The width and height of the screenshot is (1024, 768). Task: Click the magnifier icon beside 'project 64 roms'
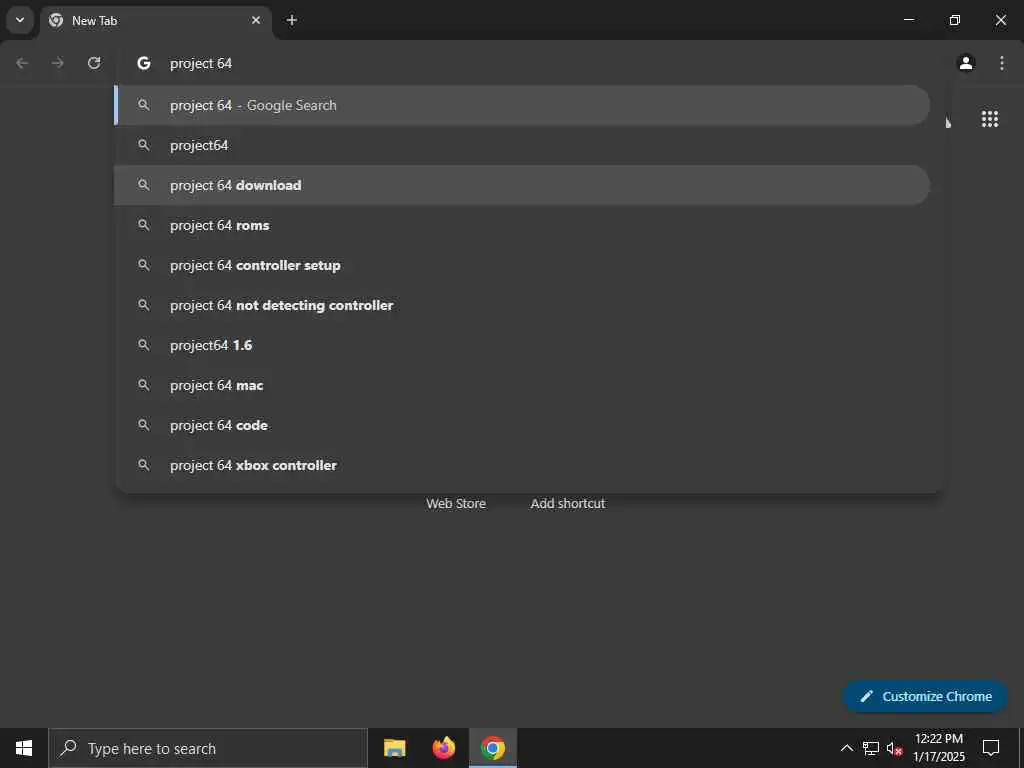[x=144, y=225]
